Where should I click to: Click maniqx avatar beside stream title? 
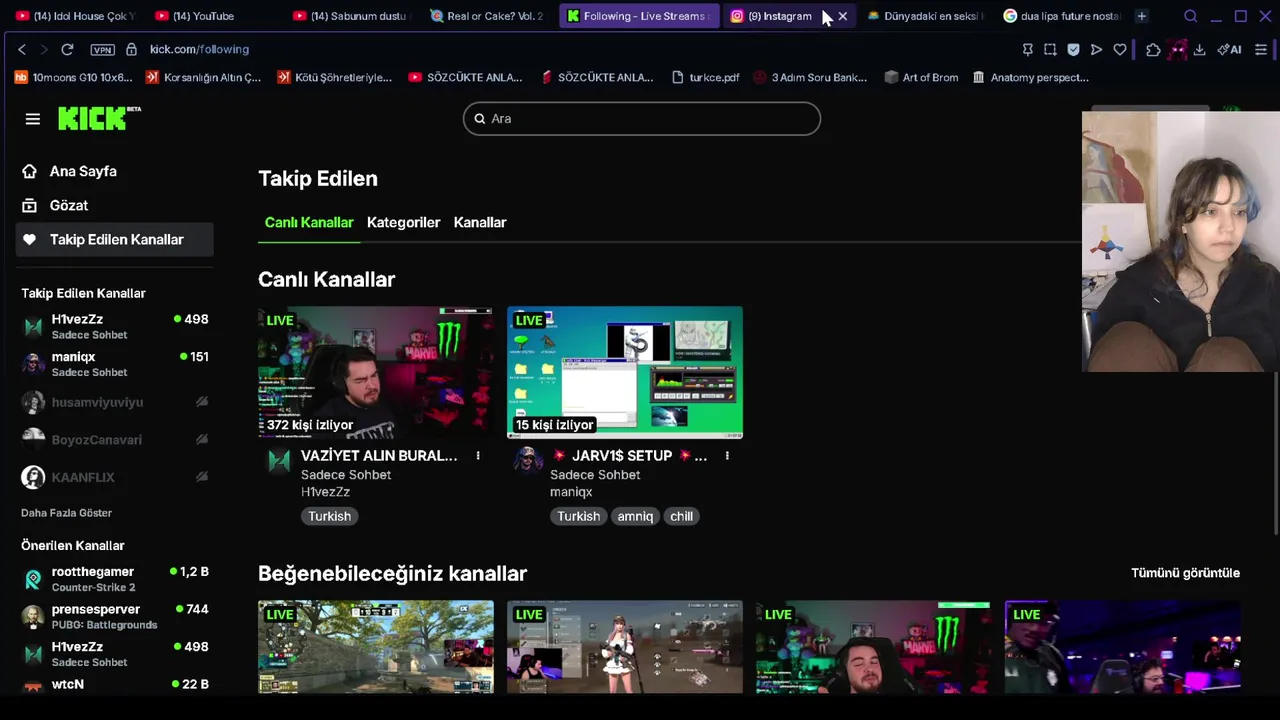click(x=528, y=459)
